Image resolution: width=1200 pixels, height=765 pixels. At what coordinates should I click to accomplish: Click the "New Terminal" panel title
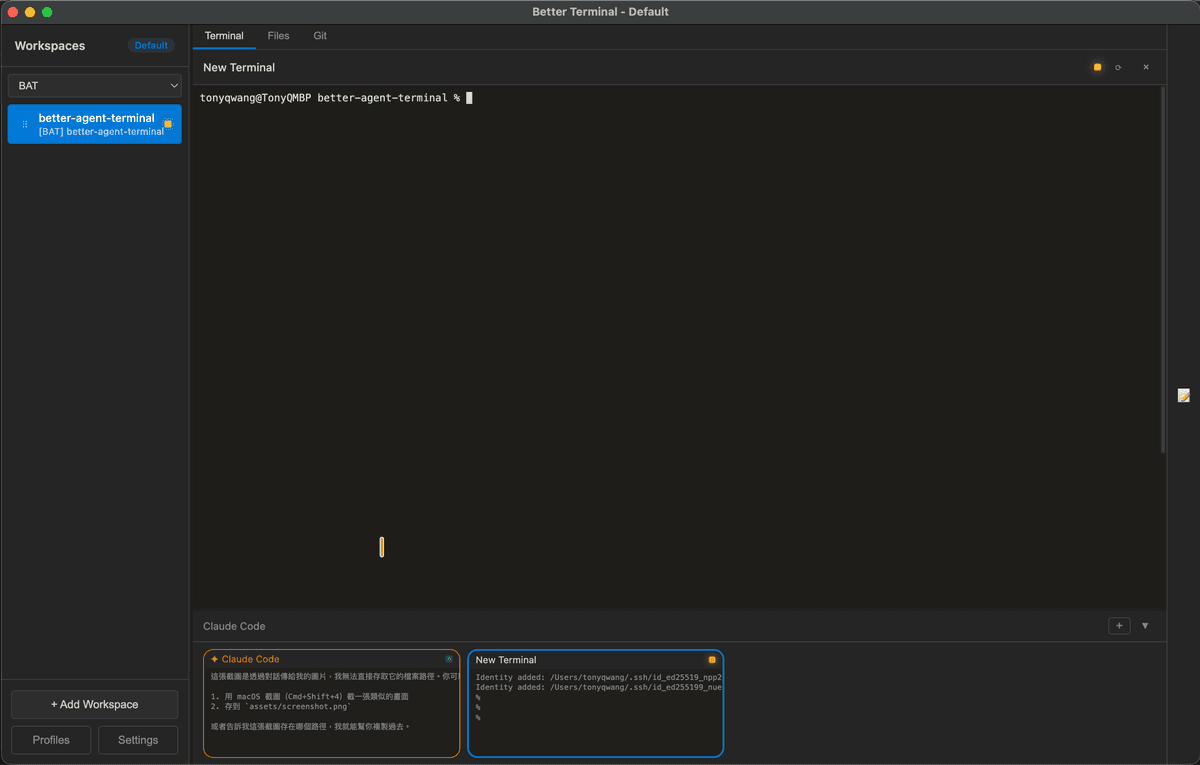(x=239, y=67)
